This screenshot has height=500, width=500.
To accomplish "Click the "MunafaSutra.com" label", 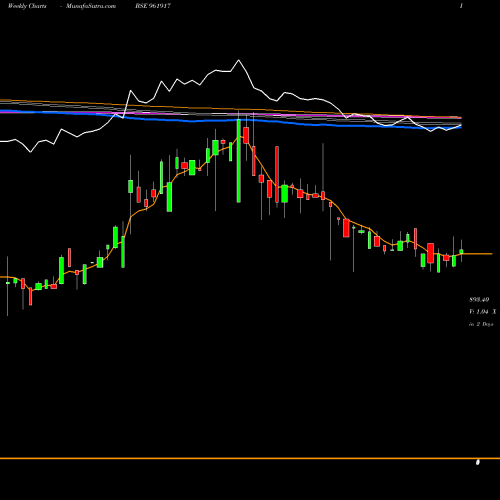I will pyautogui.click(x=91, y=6).
